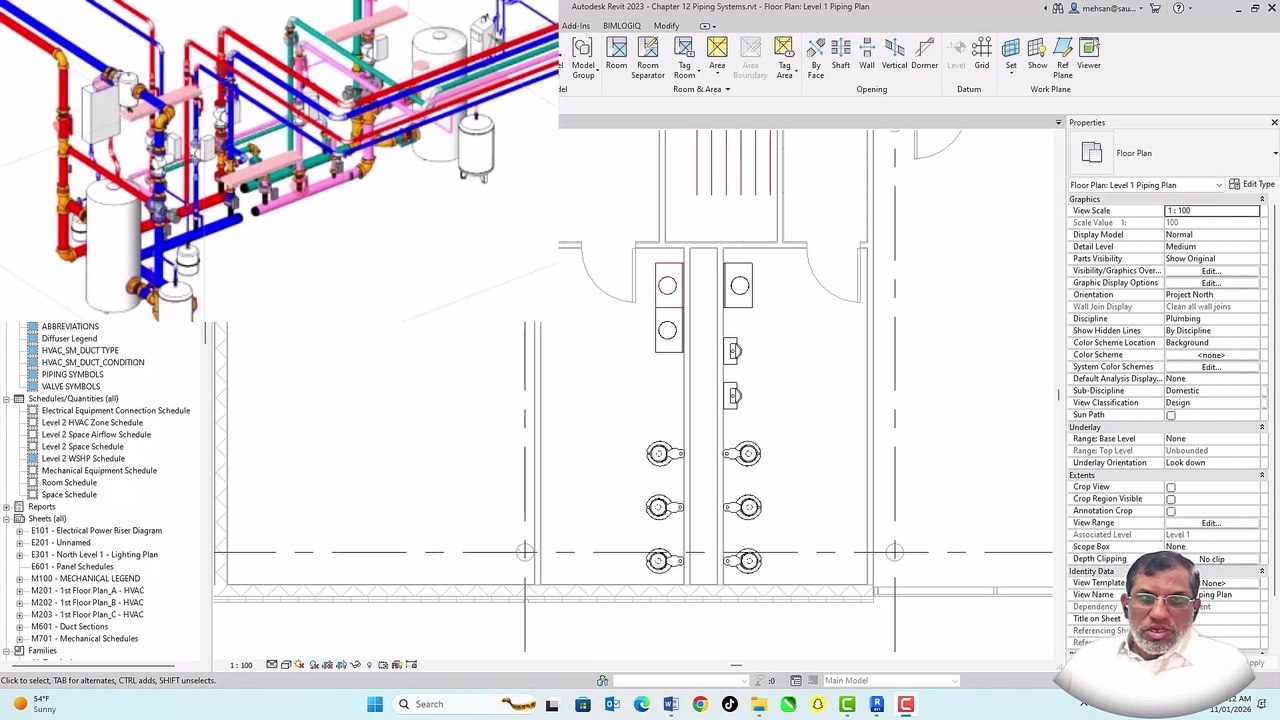Select the Model Group tool
Image resolution: width=1280 pixels, height=720 pixels.
582,58
